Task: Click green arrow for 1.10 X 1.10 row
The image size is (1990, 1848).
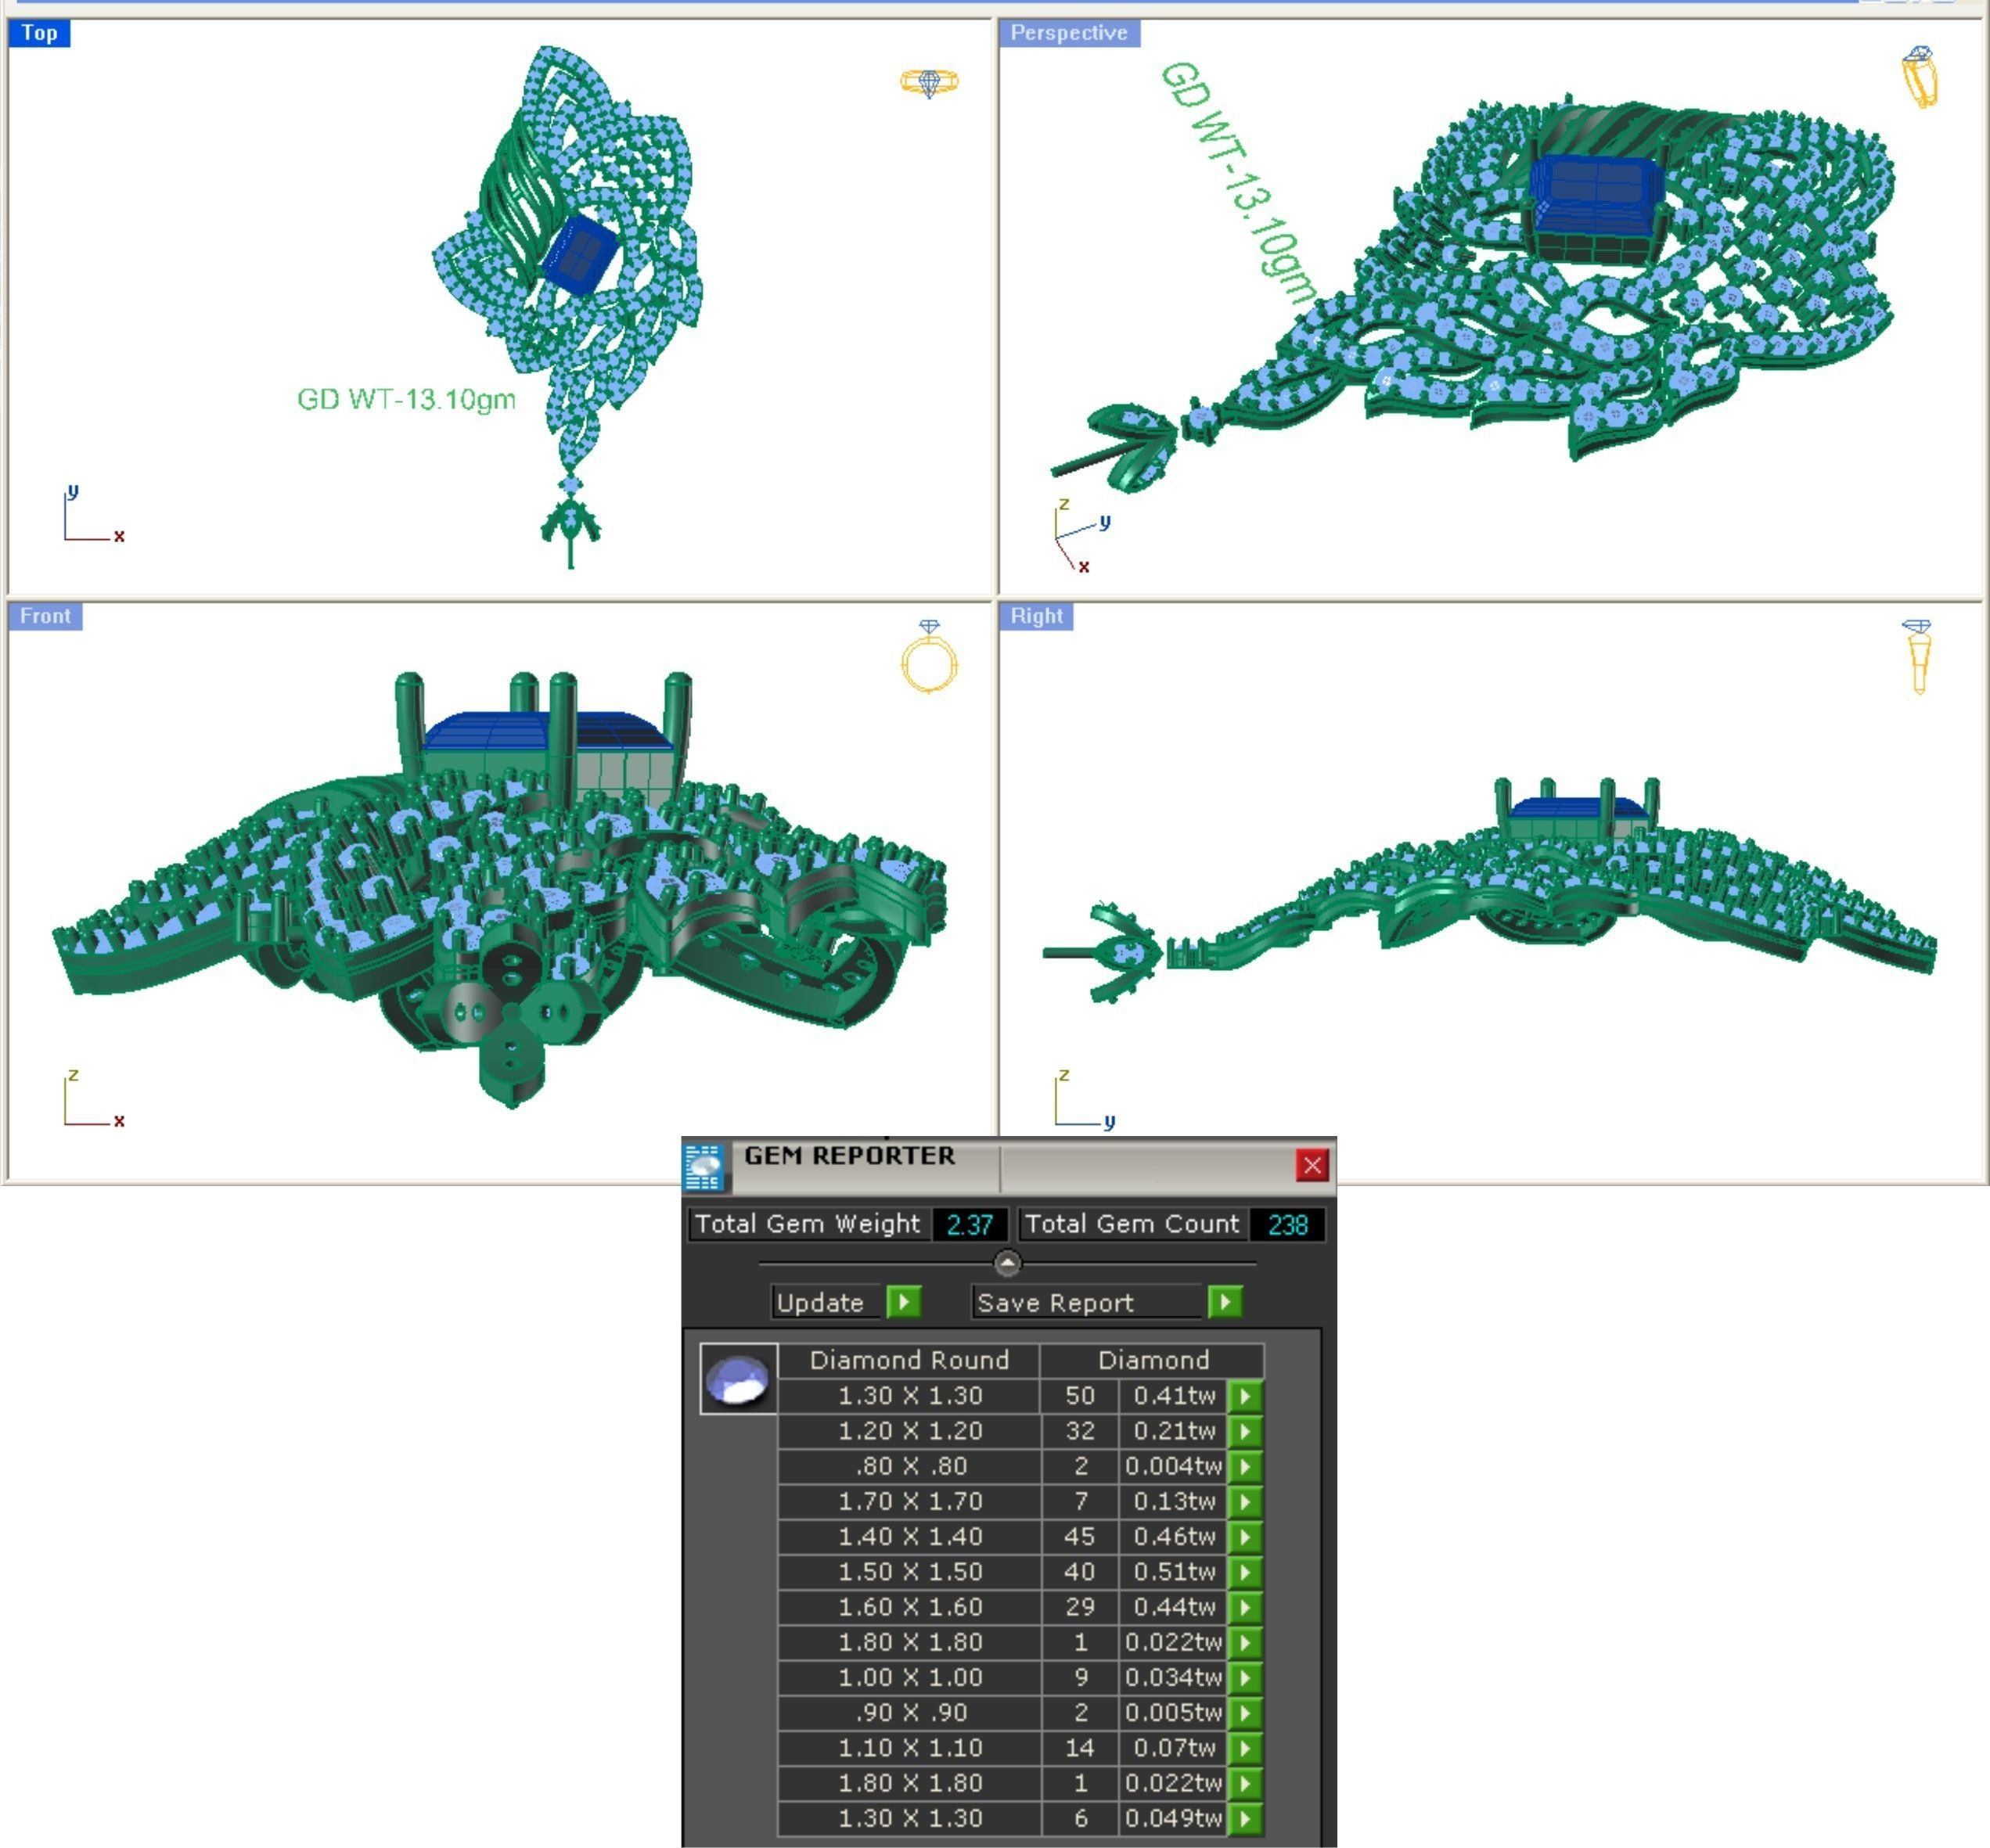Action: point(1245,1748)
